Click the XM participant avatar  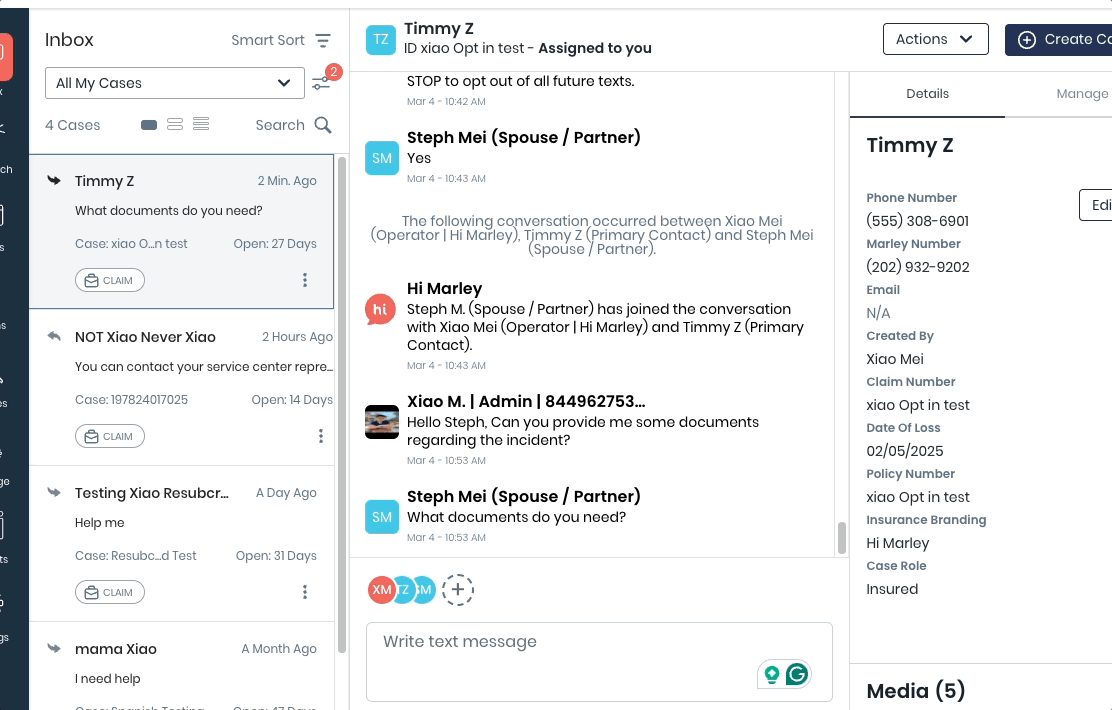pos(382,590)
